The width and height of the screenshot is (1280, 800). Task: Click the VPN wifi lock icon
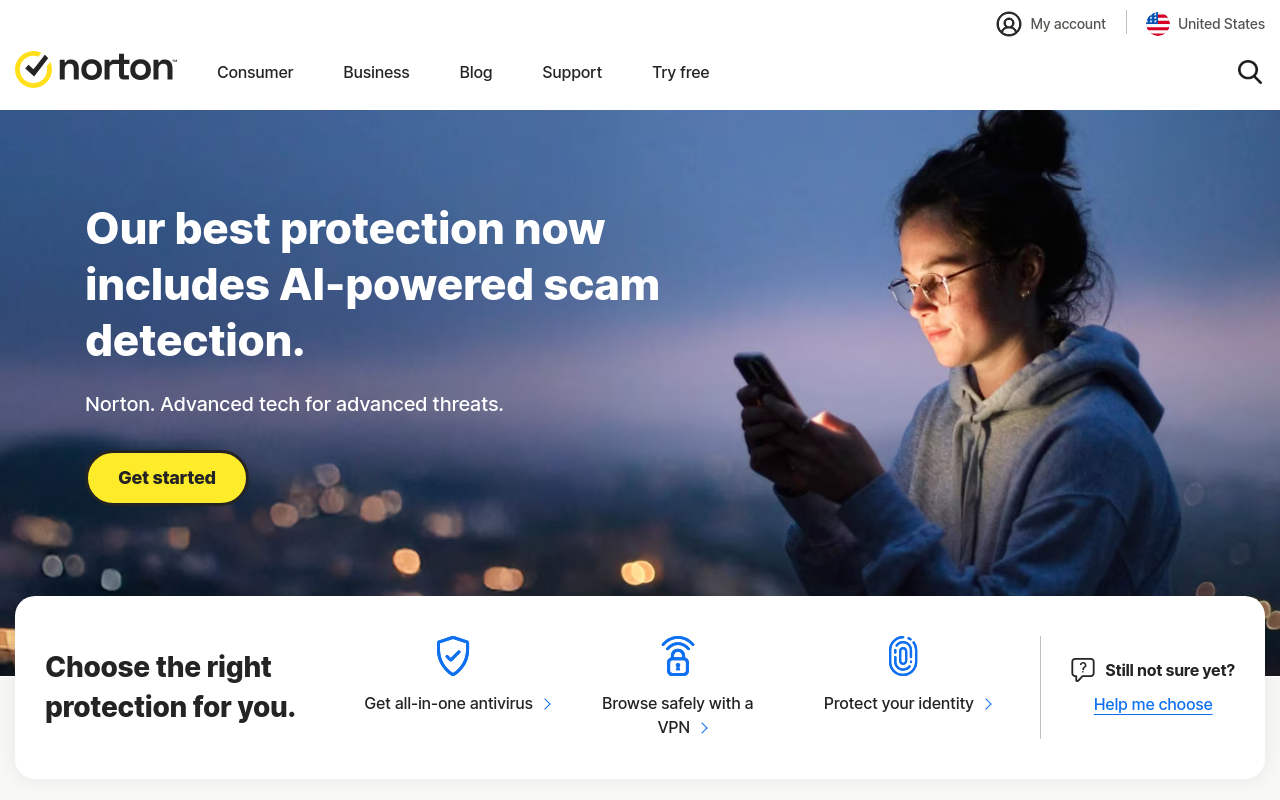(678, 656)
